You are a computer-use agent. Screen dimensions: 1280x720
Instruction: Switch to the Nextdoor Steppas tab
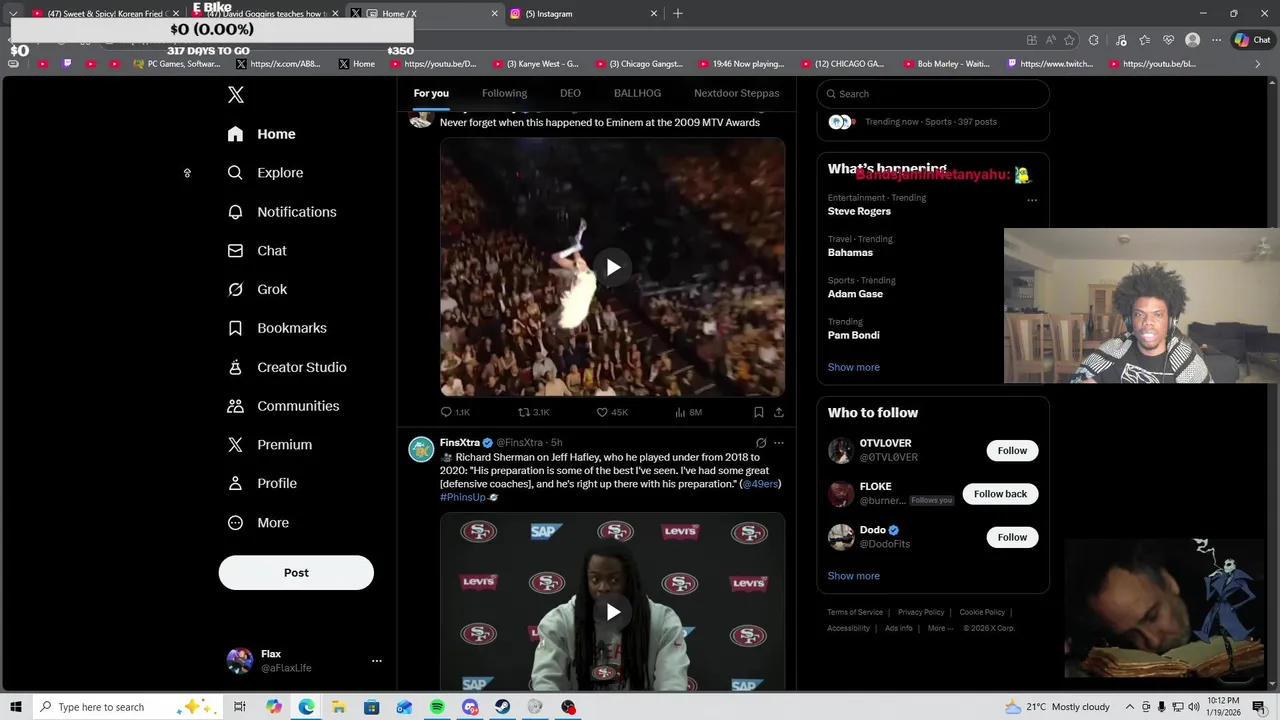tap(736, 93)
